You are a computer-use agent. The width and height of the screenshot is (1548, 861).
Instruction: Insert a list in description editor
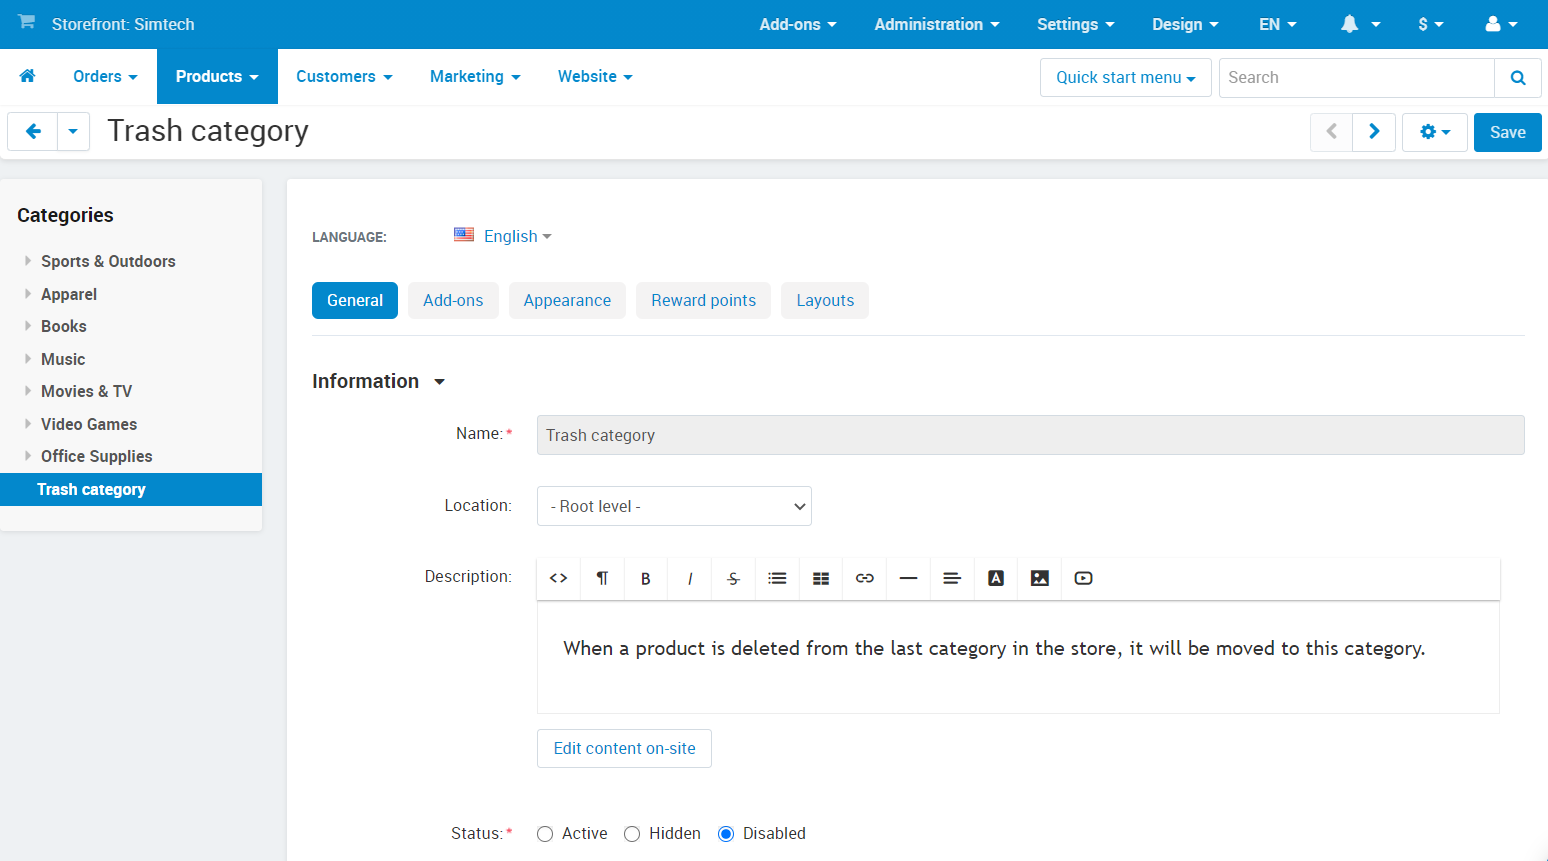click(x=777, y=578)
